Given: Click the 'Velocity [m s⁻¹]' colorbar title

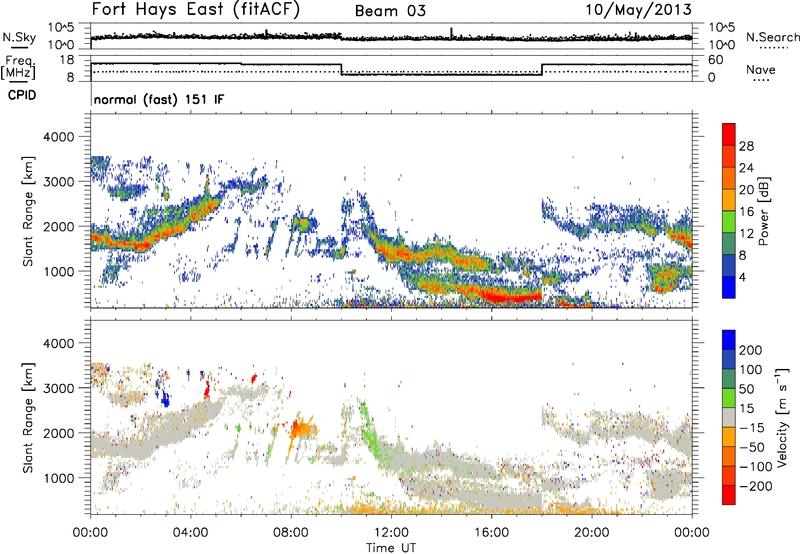Looking at the screenshot, I should pos(781,417).
